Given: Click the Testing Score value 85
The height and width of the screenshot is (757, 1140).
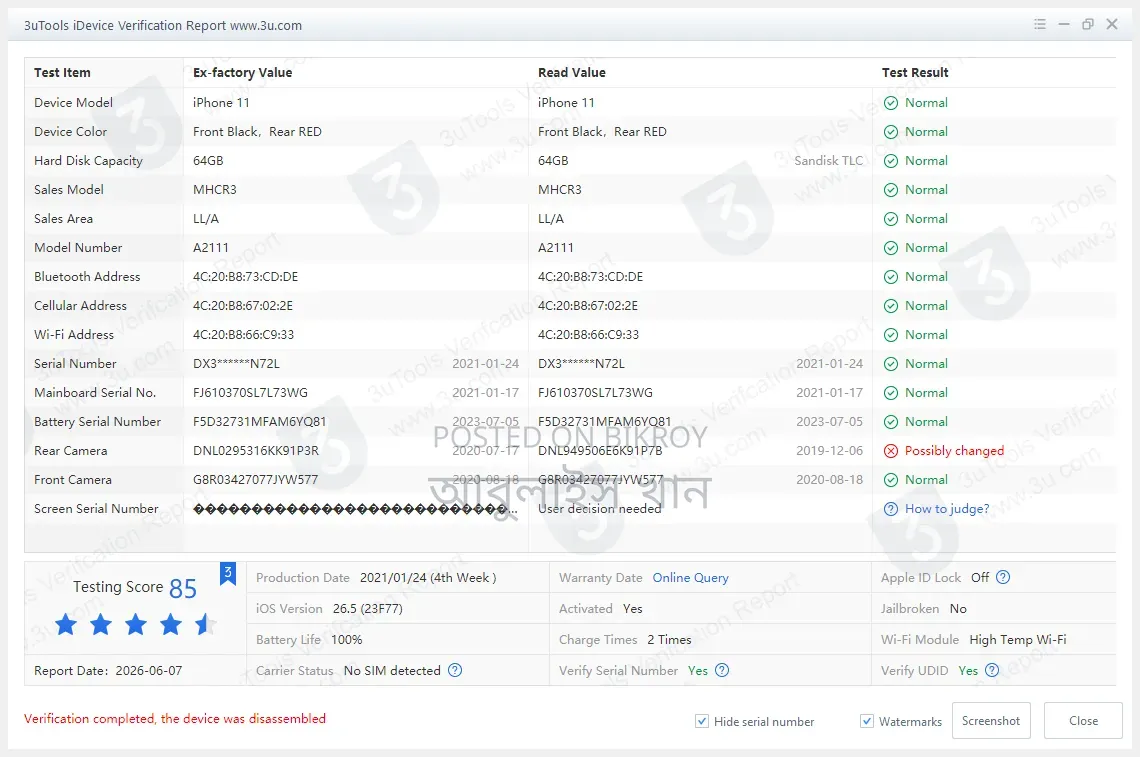Looking at the screenshot, I should tap(183, 588).
